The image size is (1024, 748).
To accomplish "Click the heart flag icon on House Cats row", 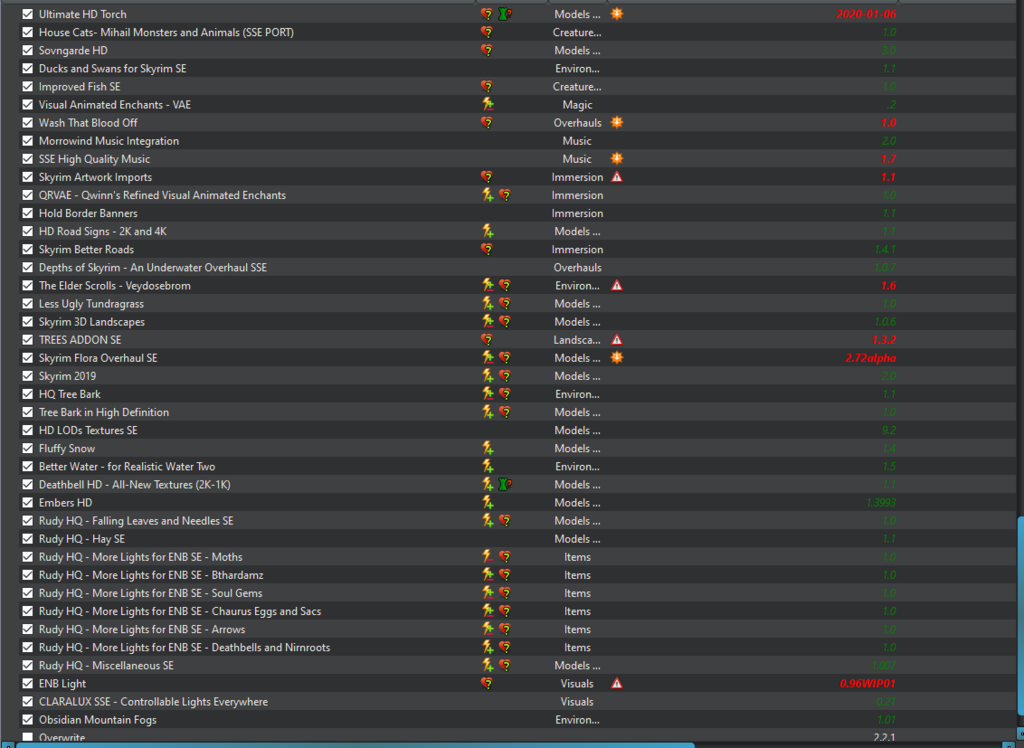I will coord(487,33).
